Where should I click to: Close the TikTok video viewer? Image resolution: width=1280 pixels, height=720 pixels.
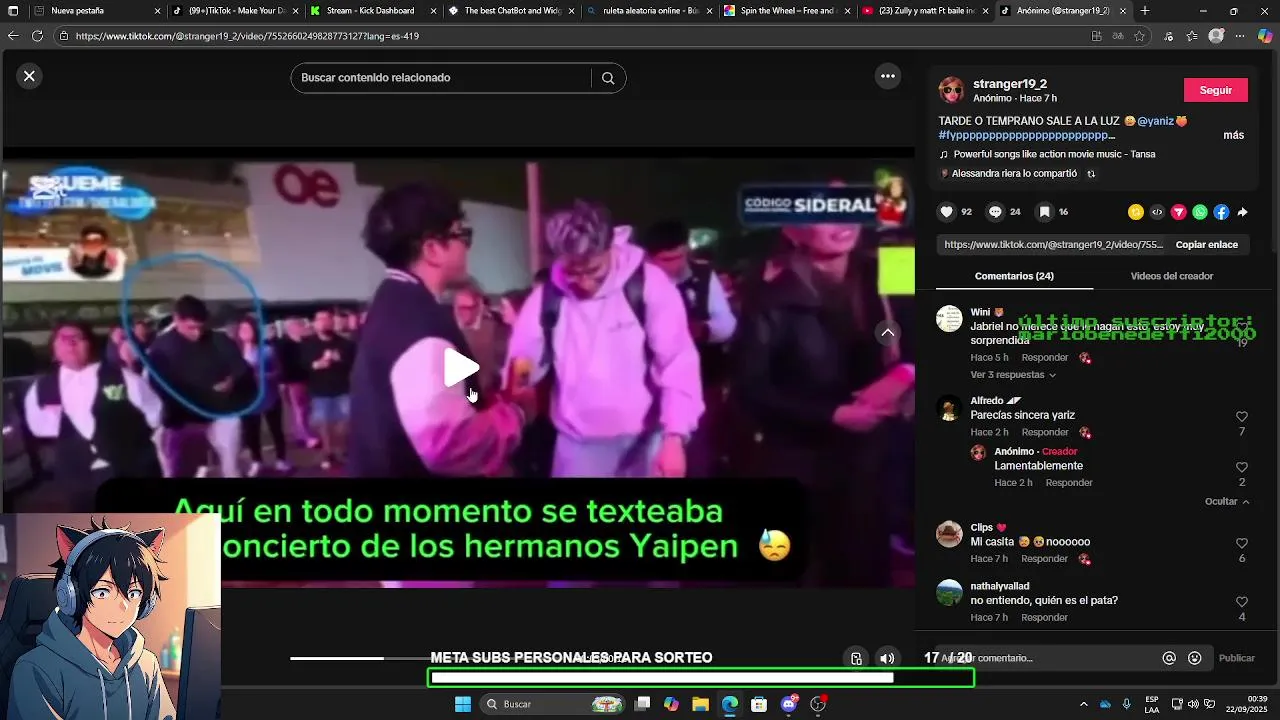pyautogui.click(x=29, y=76)
